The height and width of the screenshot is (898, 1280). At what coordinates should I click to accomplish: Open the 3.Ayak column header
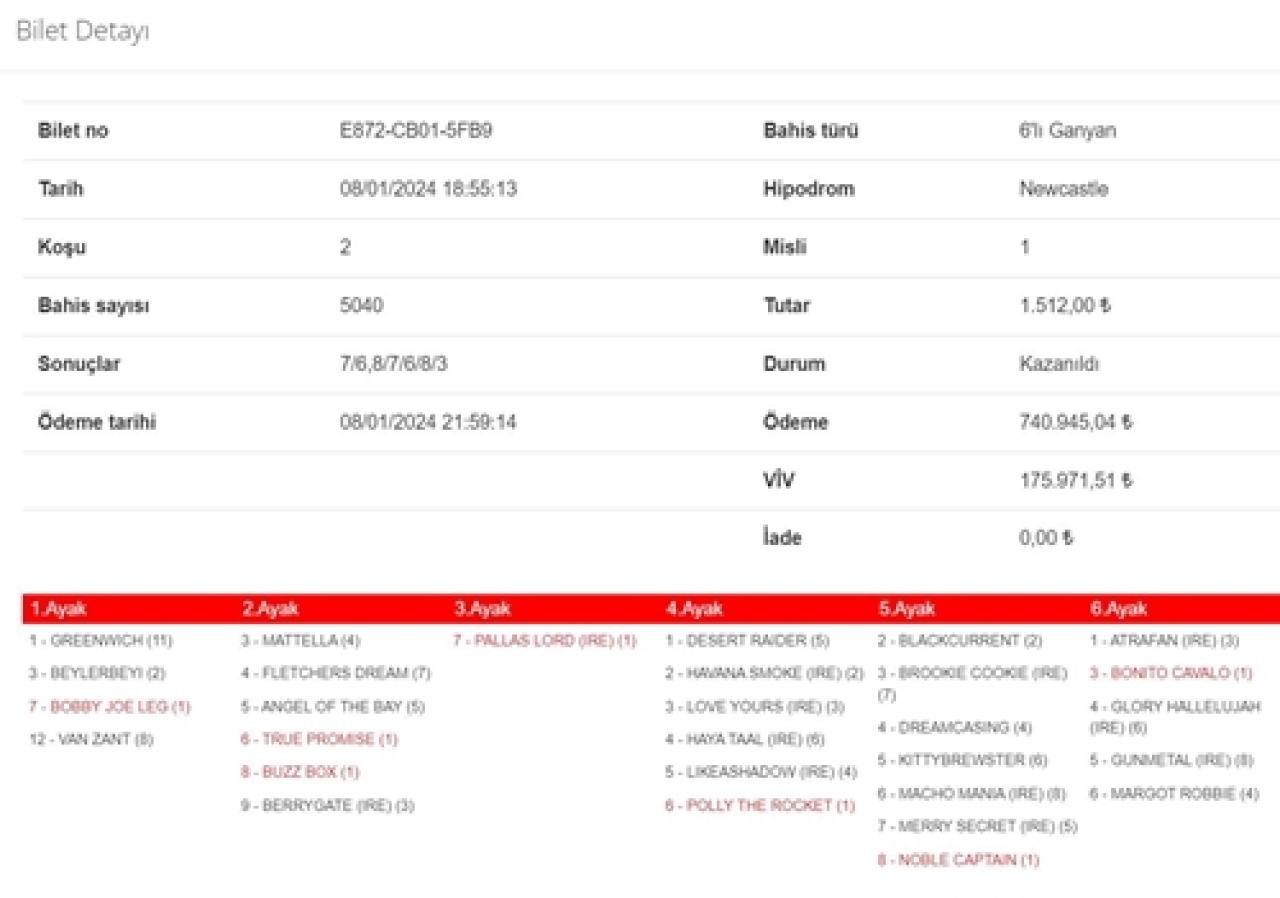point(482,609)
